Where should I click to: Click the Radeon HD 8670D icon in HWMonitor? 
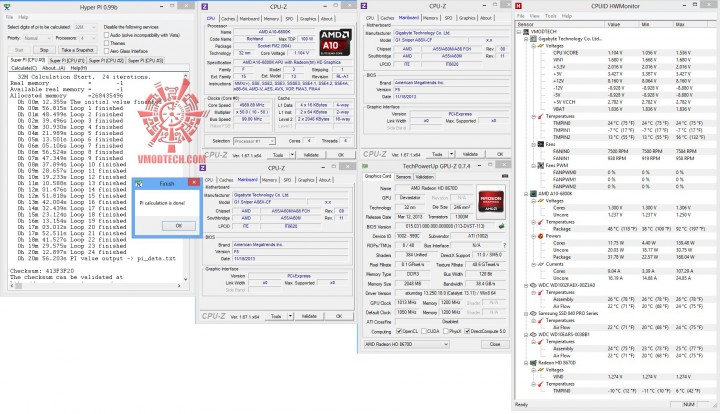coord(533,363)
